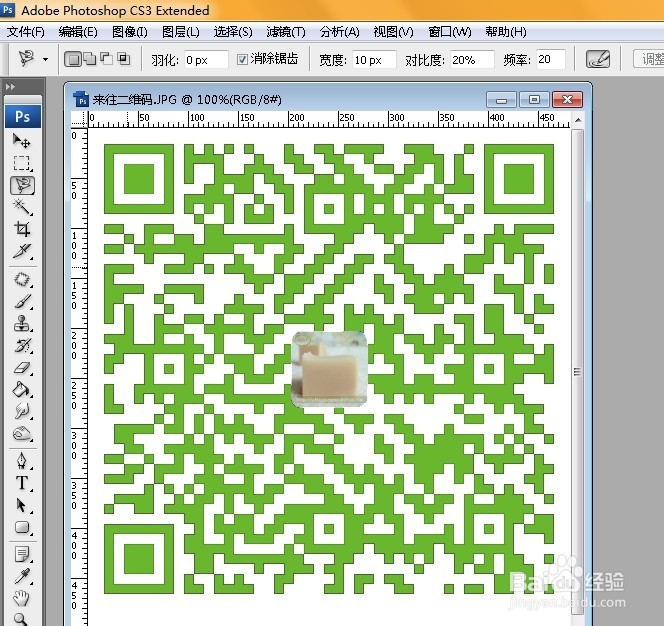Open the tool preset picker dropdown

pyautogui.click(x=45, y=60)
